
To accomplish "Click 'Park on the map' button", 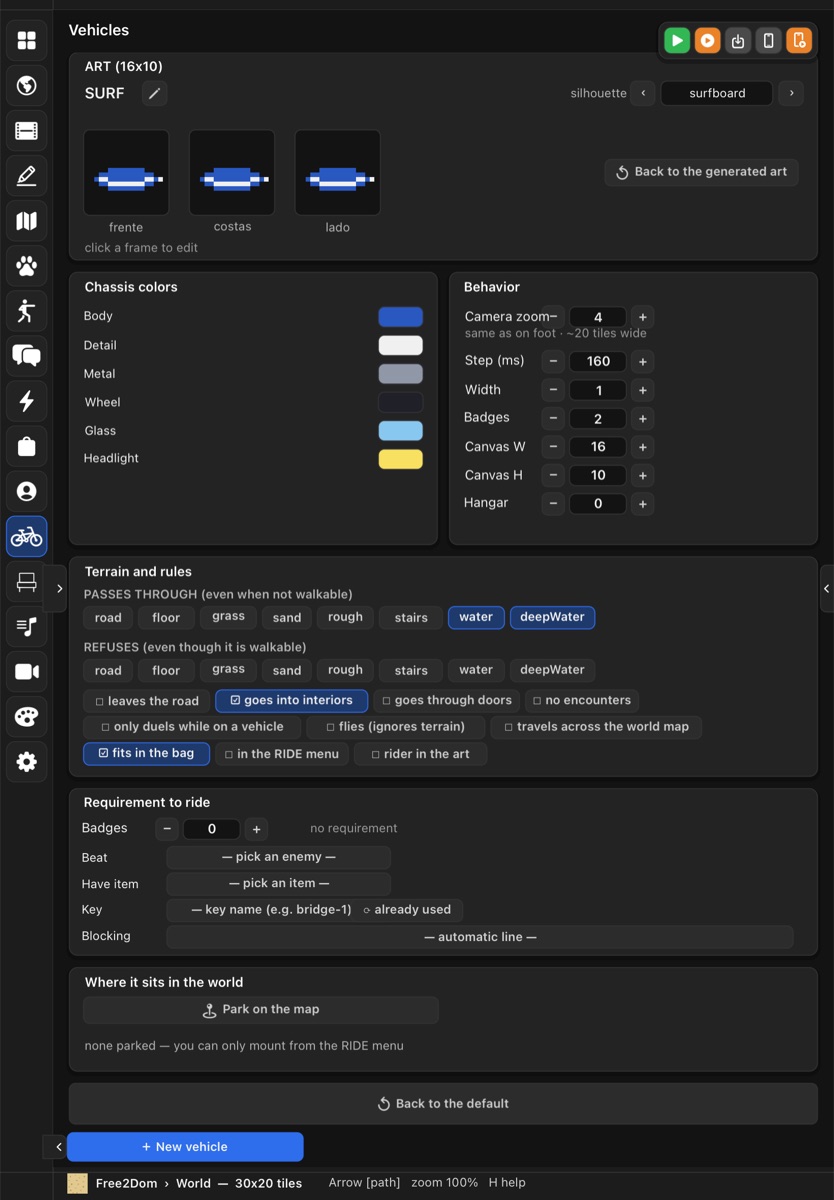I will click(x=261, y=1010).
